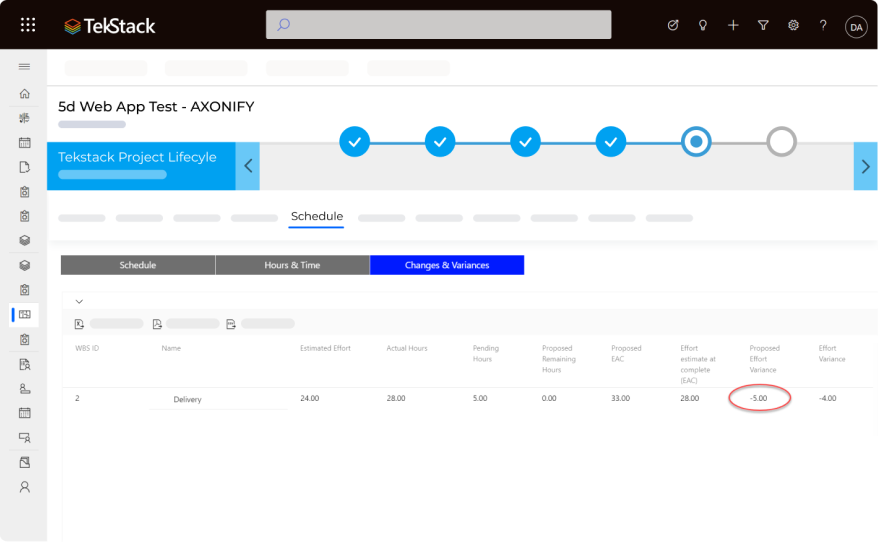Screen dimensions: 878x542
Task: Open the Hours & Time sub-tab
Action: tap(292, 265)
